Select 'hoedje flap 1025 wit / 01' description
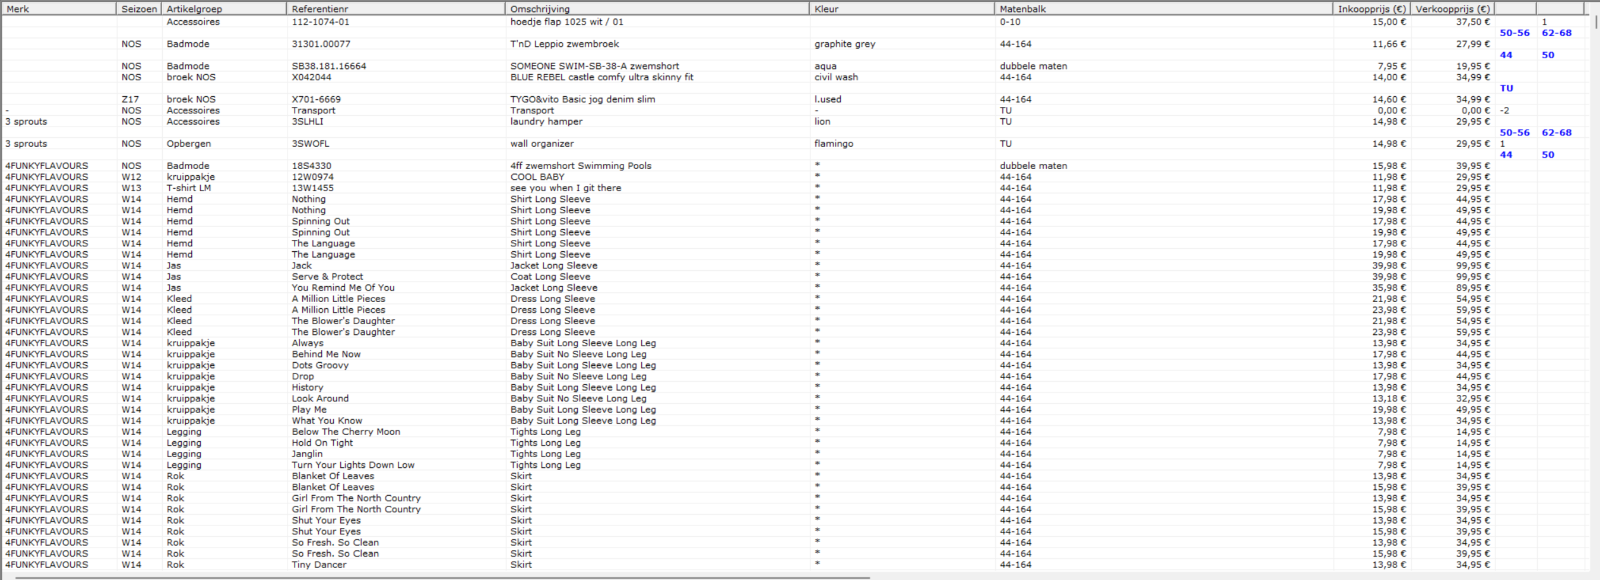This screenshot has height=580, width=1600. coord(566,22)
